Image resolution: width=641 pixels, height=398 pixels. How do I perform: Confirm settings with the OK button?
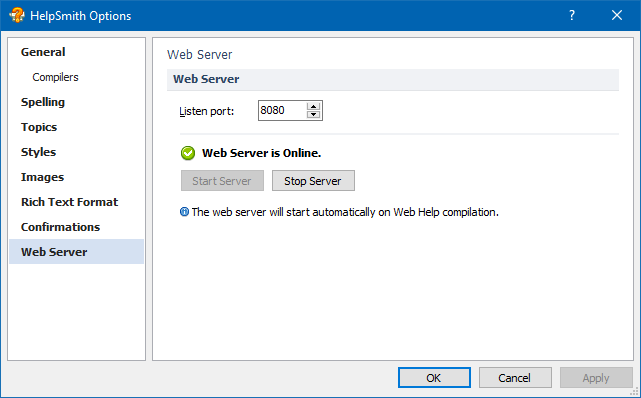(x=434, y=378)
